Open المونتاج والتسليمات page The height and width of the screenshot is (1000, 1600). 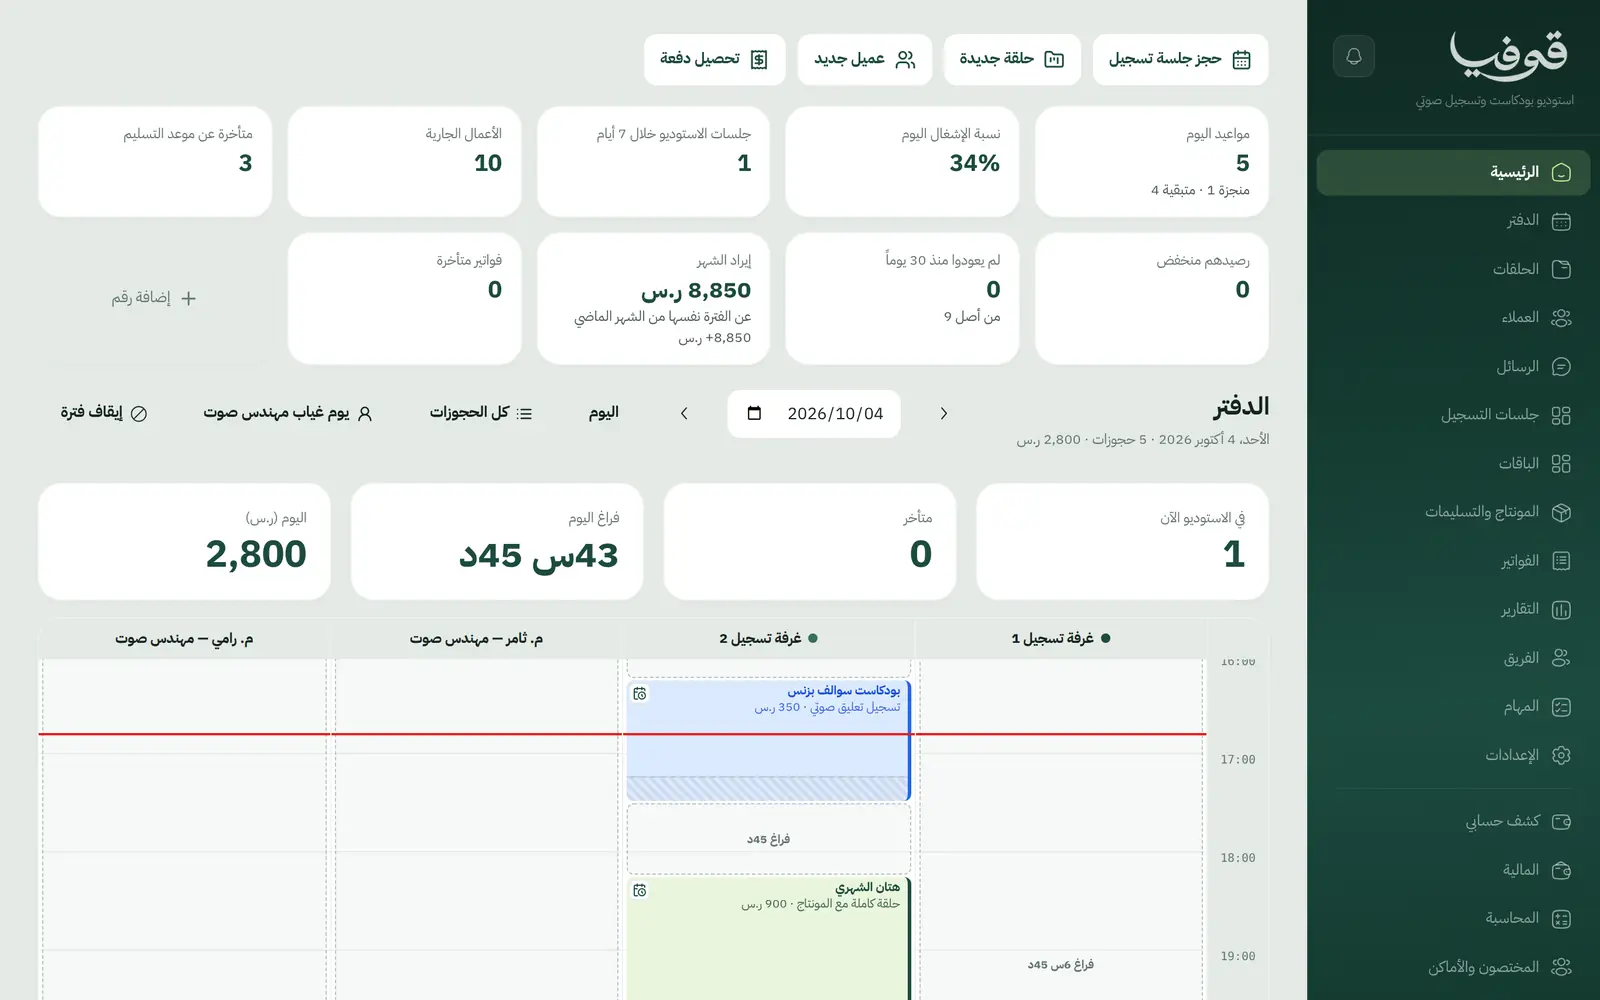coord(1453,512)
